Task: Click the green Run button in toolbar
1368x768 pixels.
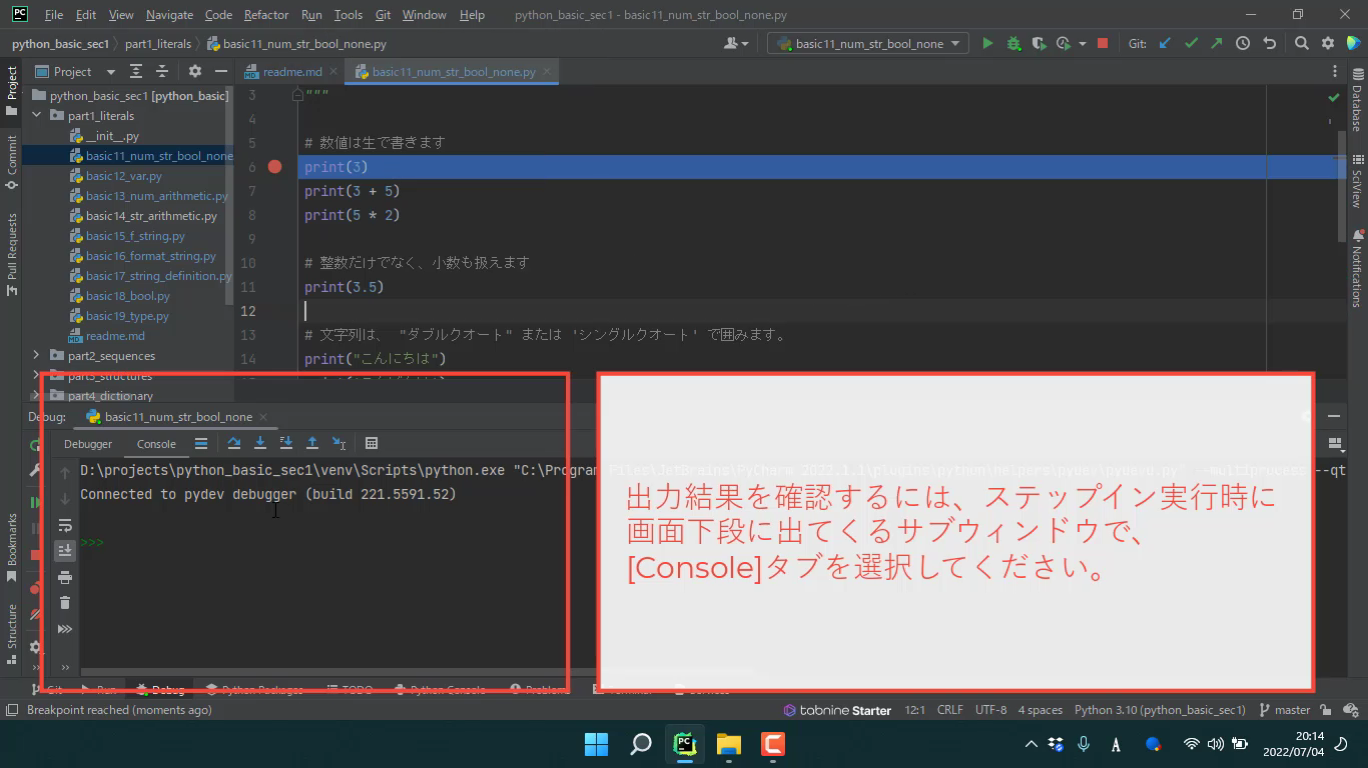Action: pyautogui.click(x=987, y=44)
